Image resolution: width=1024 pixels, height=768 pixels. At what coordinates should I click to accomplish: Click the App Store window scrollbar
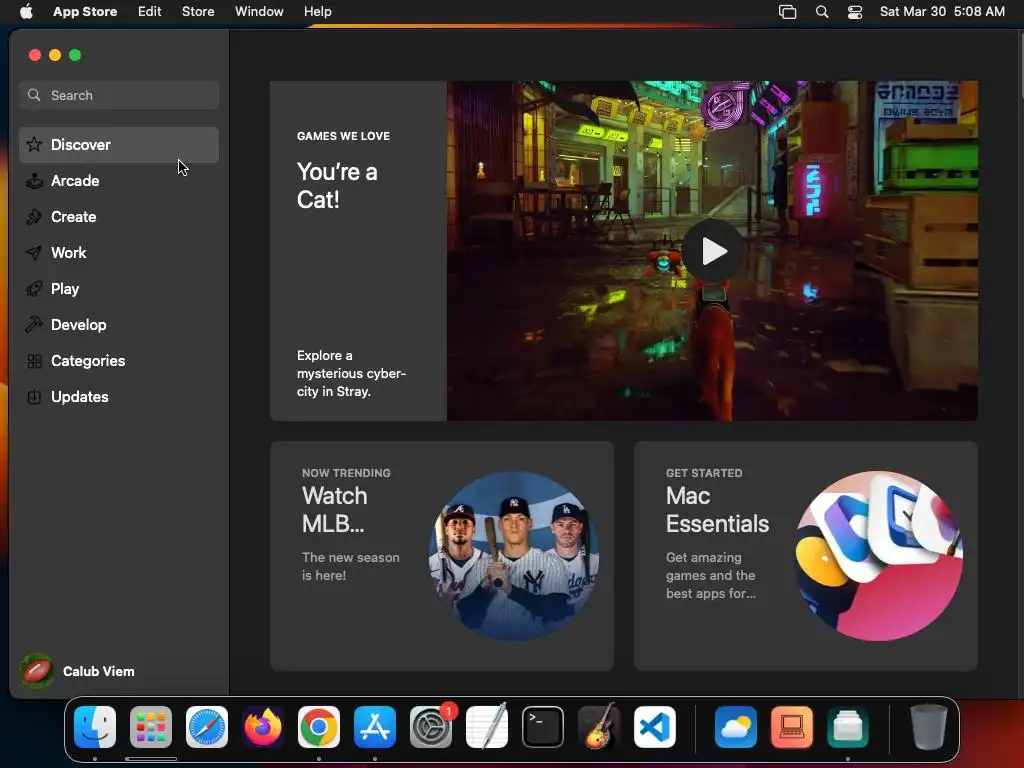[1020, 65]
